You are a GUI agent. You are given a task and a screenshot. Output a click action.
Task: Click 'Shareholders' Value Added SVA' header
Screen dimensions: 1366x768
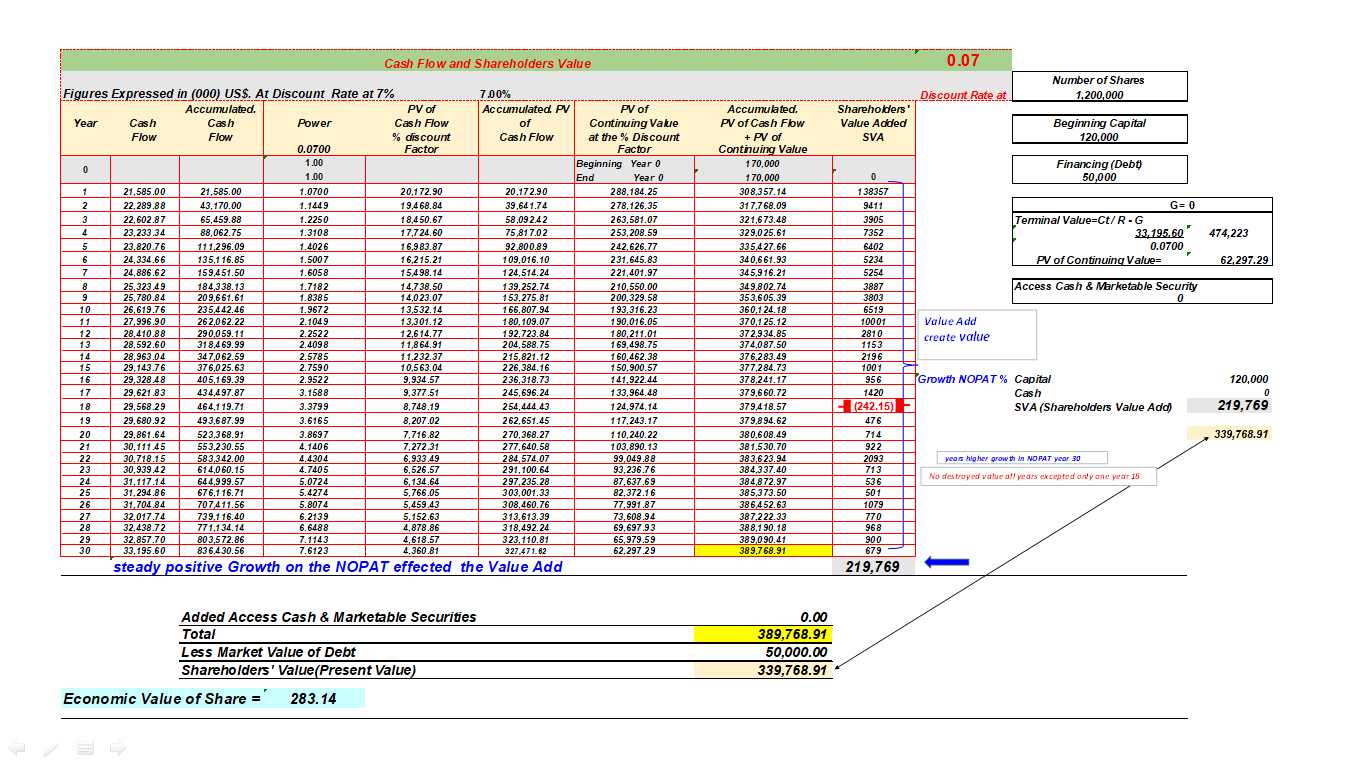(x=873, y=122)
